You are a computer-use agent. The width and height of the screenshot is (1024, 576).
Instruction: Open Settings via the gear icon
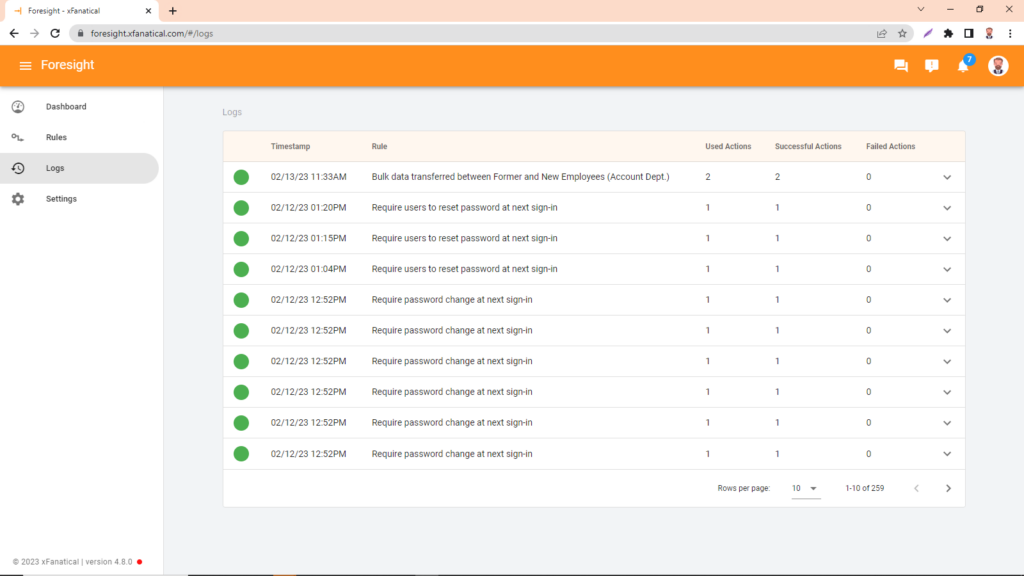(x=19, y=198)
